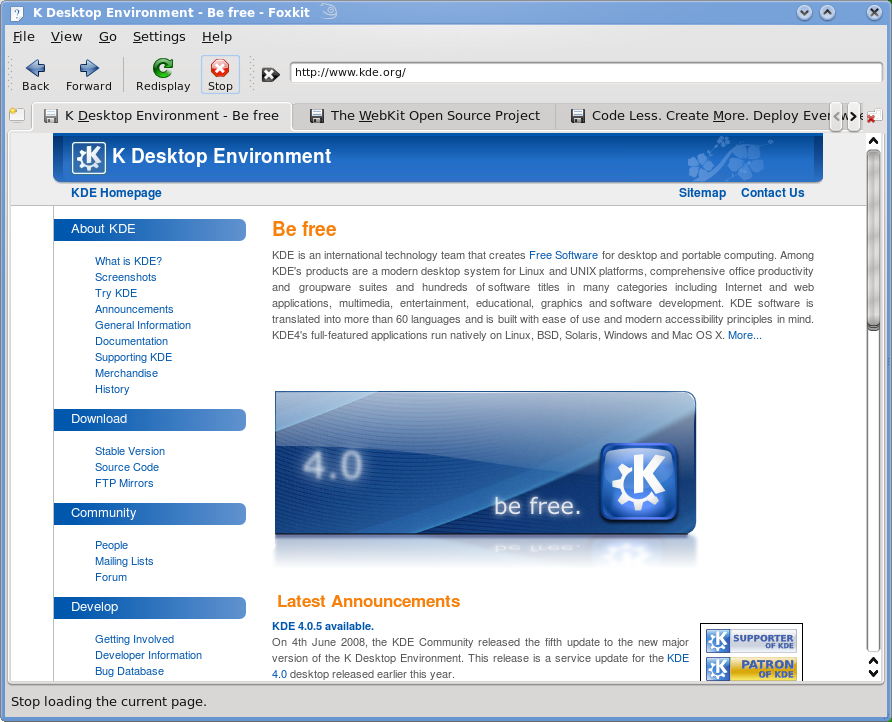Viewport: 892px width, 722px height.
Task: Click the KDE logo in the page header
Action: tap(89, 158)
